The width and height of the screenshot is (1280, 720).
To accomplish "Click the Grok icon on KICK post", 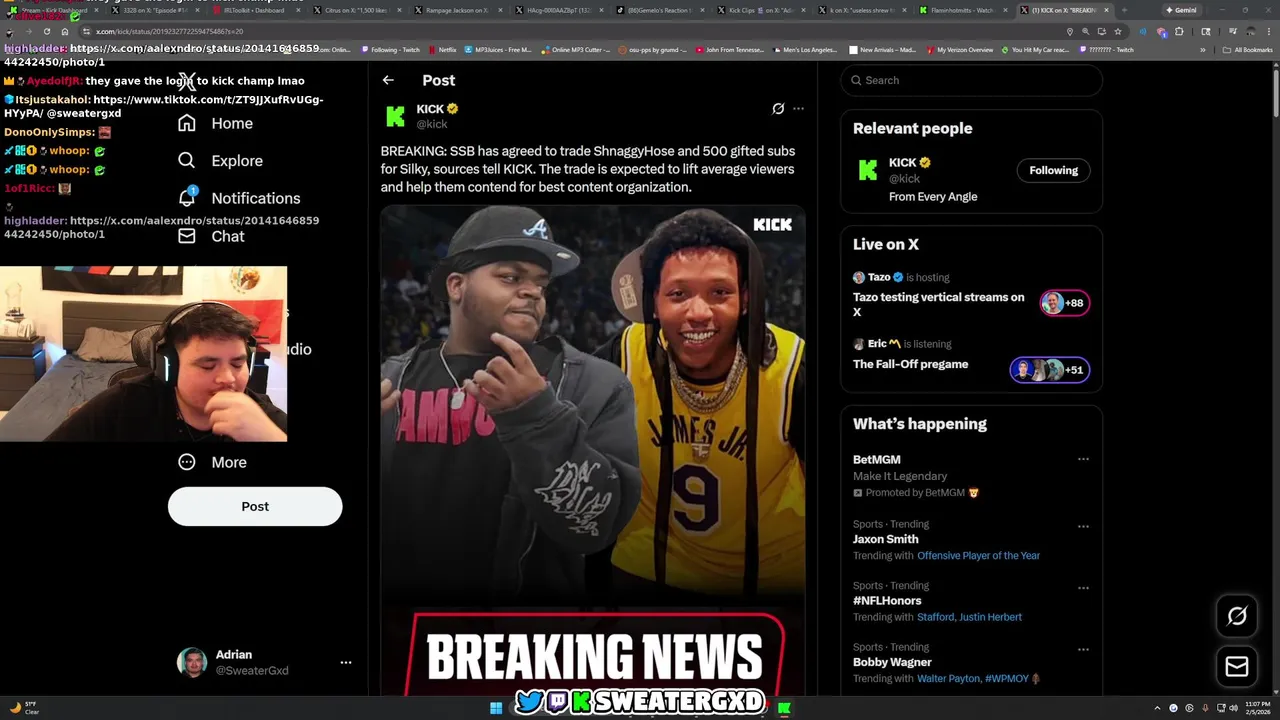I will (x=778, y=109).
